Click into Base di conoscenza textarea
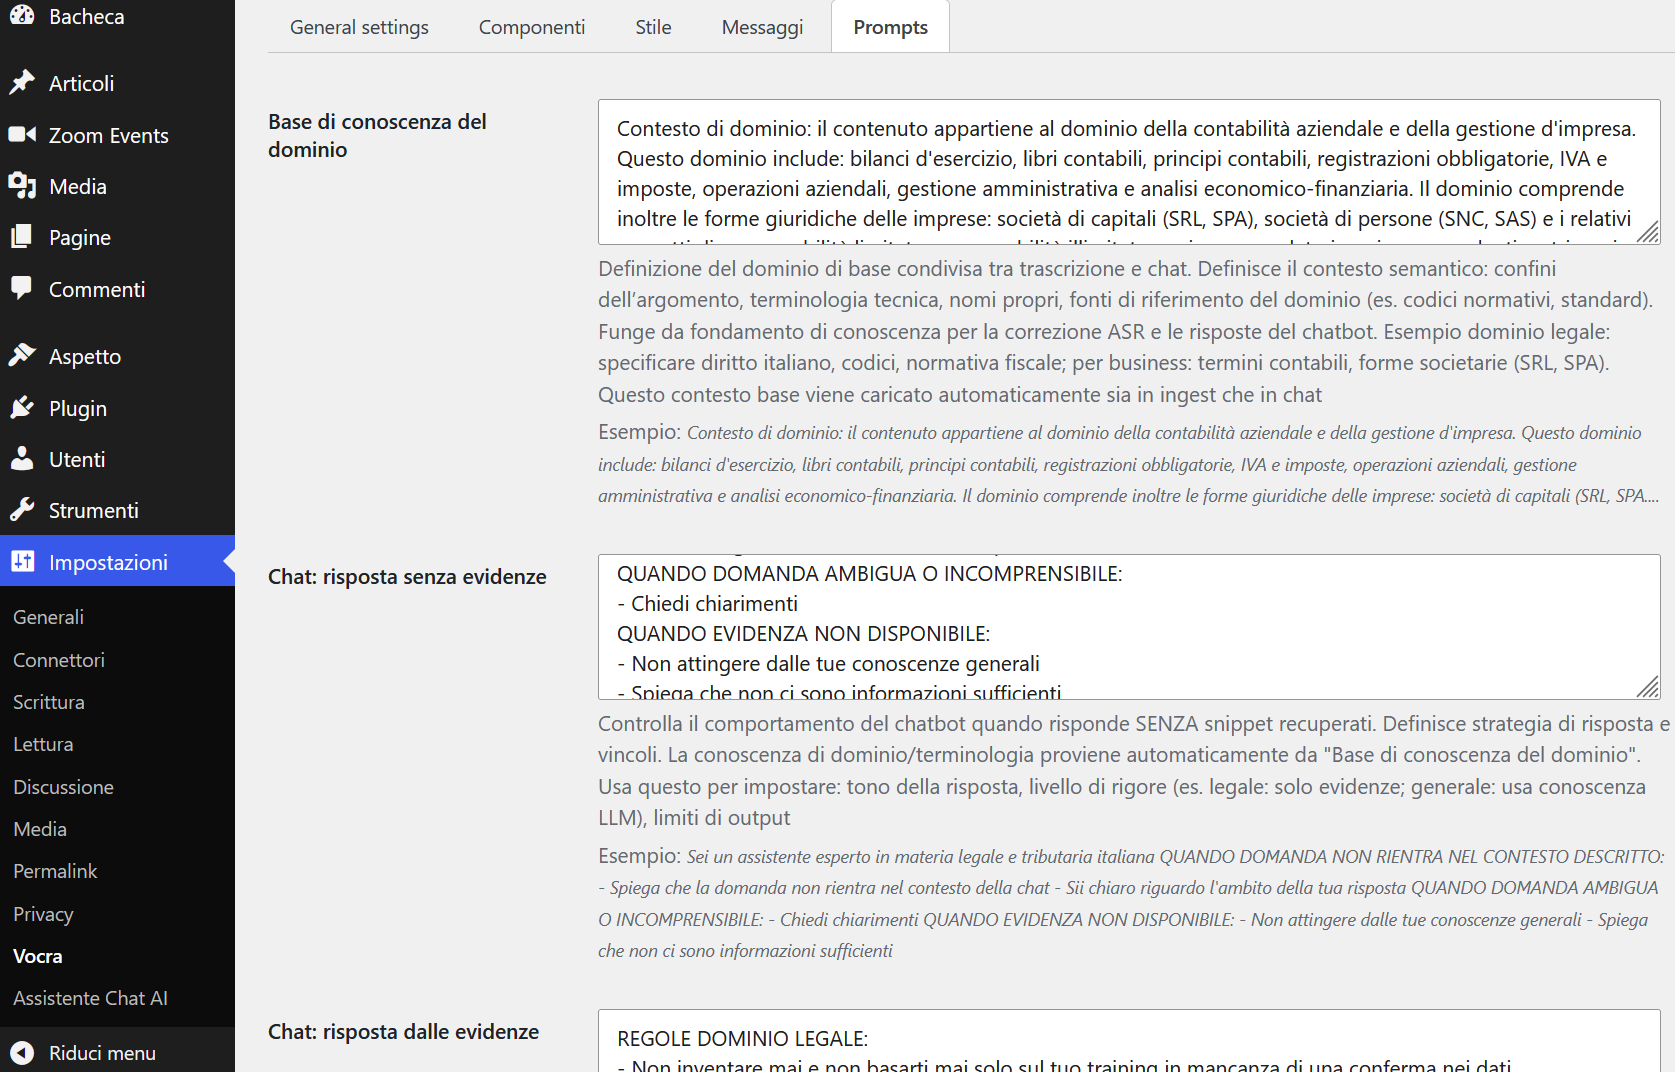Screen dimensions: 1675x1072 tap(1129, 172)
